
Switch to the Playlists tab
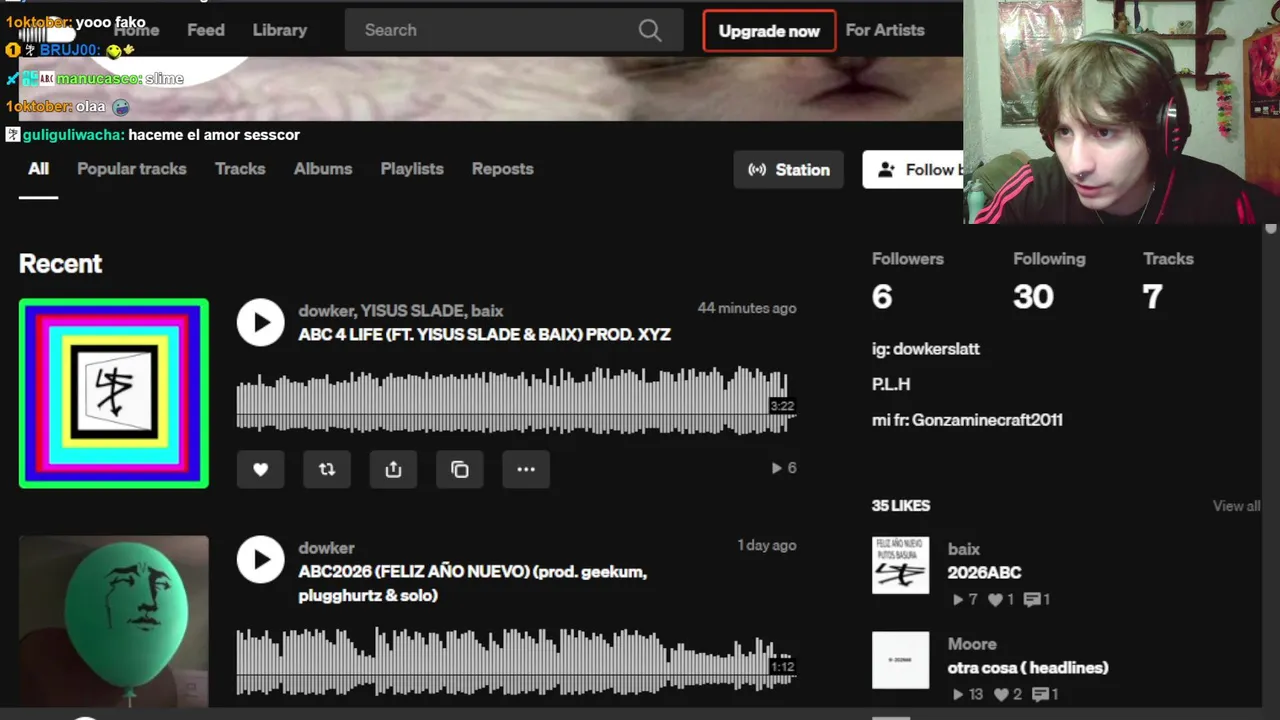[412, 169]
